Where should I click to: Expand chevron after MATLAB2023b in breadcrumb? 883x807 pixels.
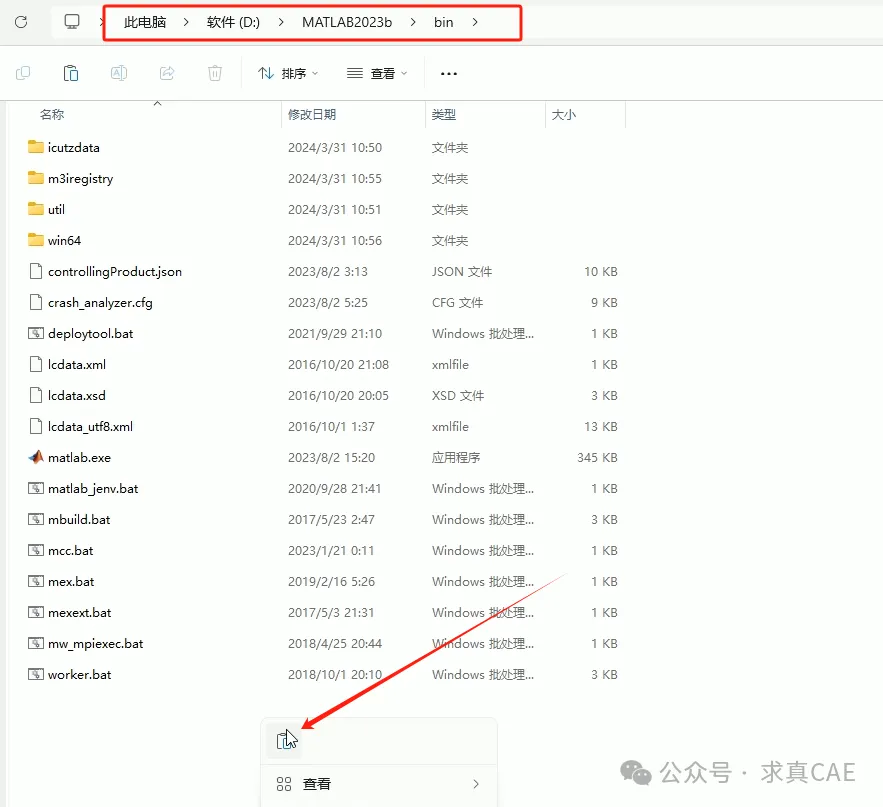(413, 23)
